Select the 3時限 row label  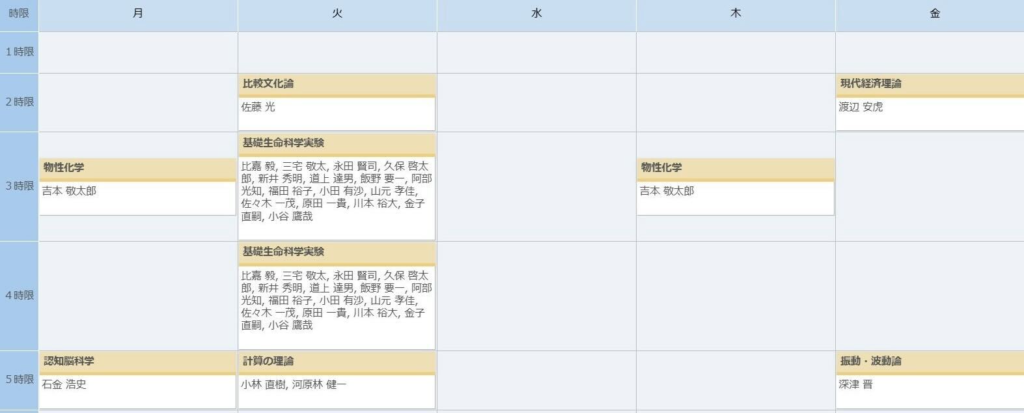19,187
